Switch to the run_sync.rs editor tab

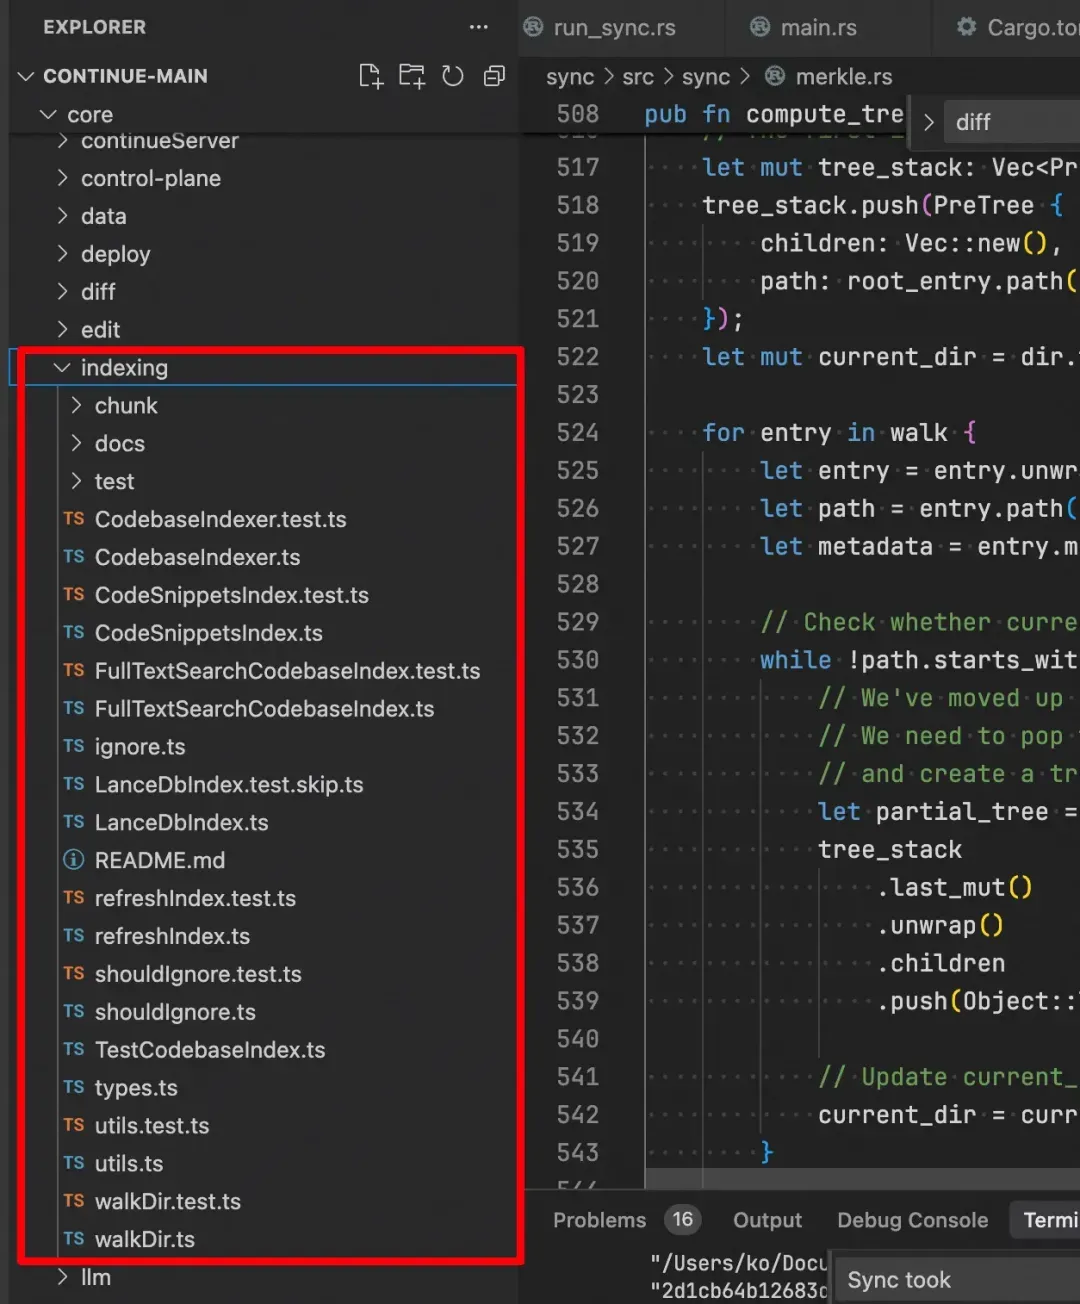(614, 27)
